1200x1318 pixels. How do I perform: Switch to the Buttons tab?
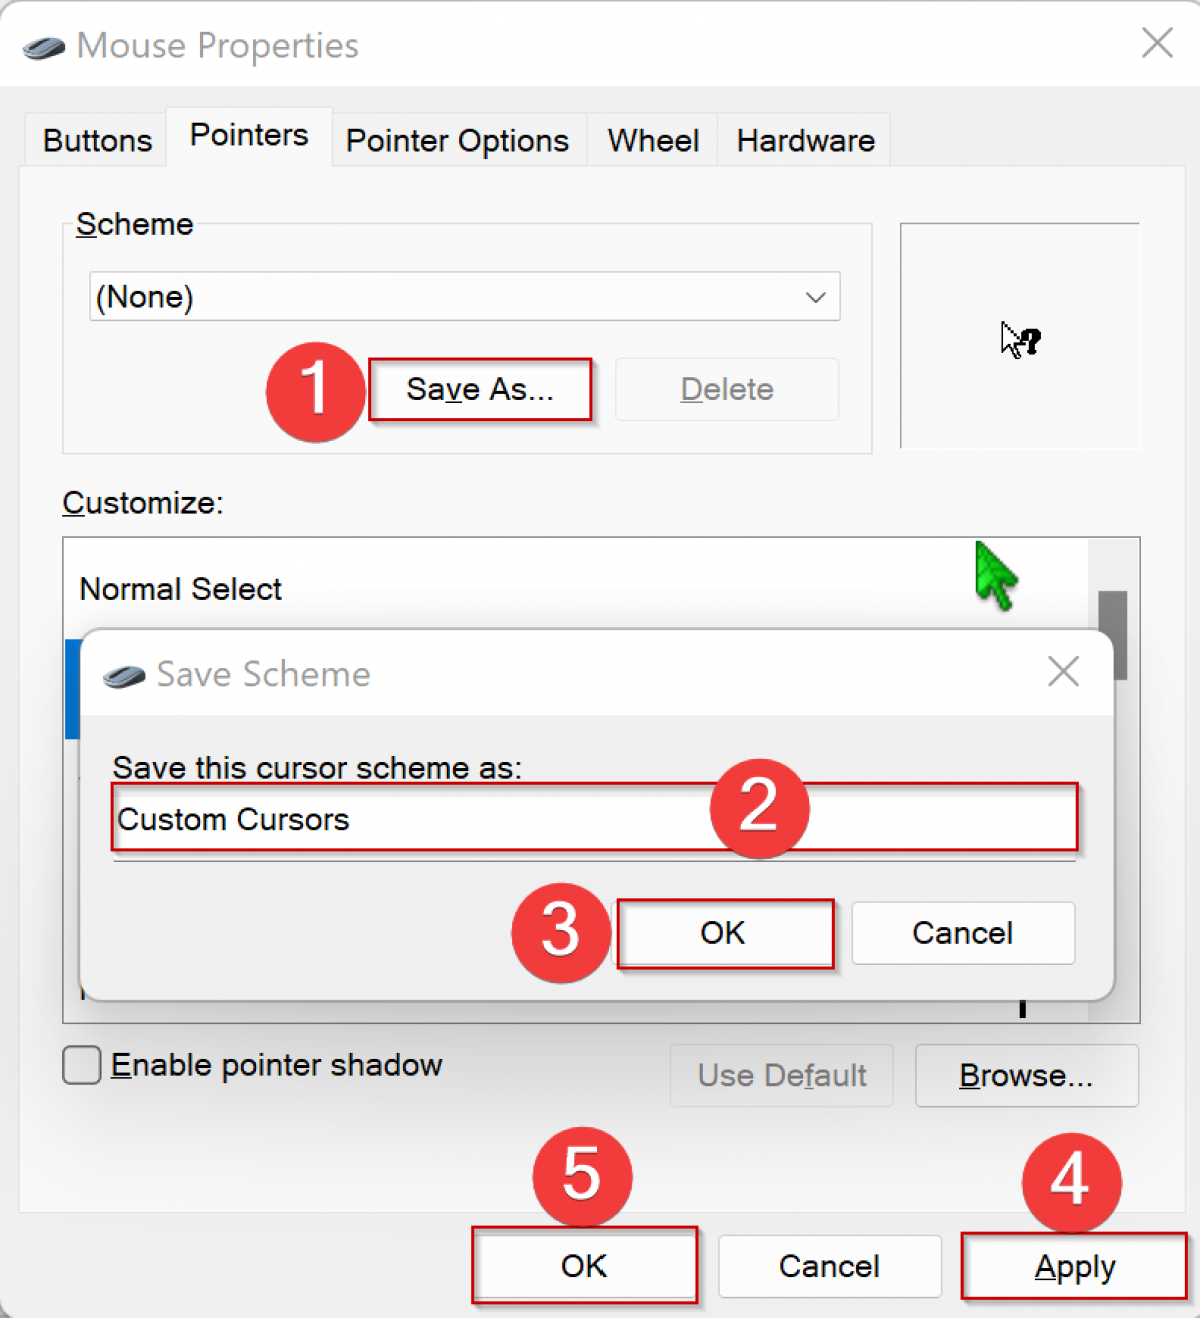(97, 140)
